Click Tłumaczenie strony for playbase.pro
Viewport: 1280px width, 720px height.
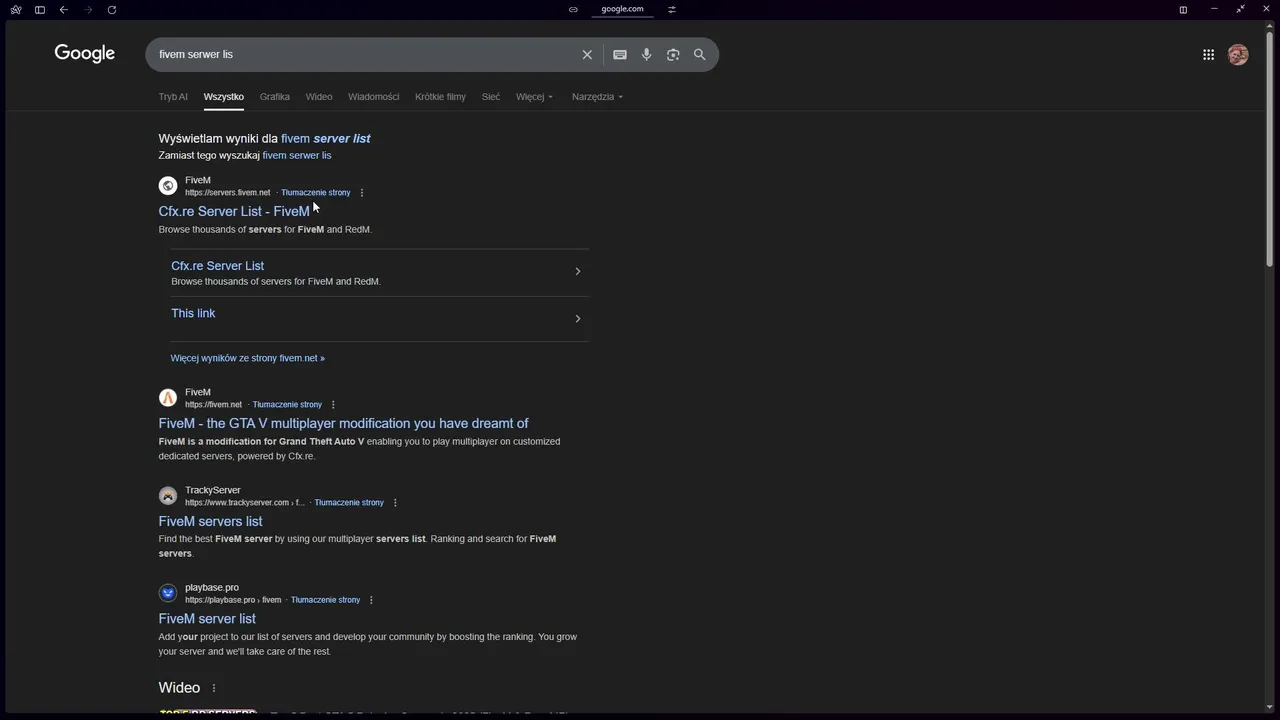pyautogui.click(x=325, y=600)
